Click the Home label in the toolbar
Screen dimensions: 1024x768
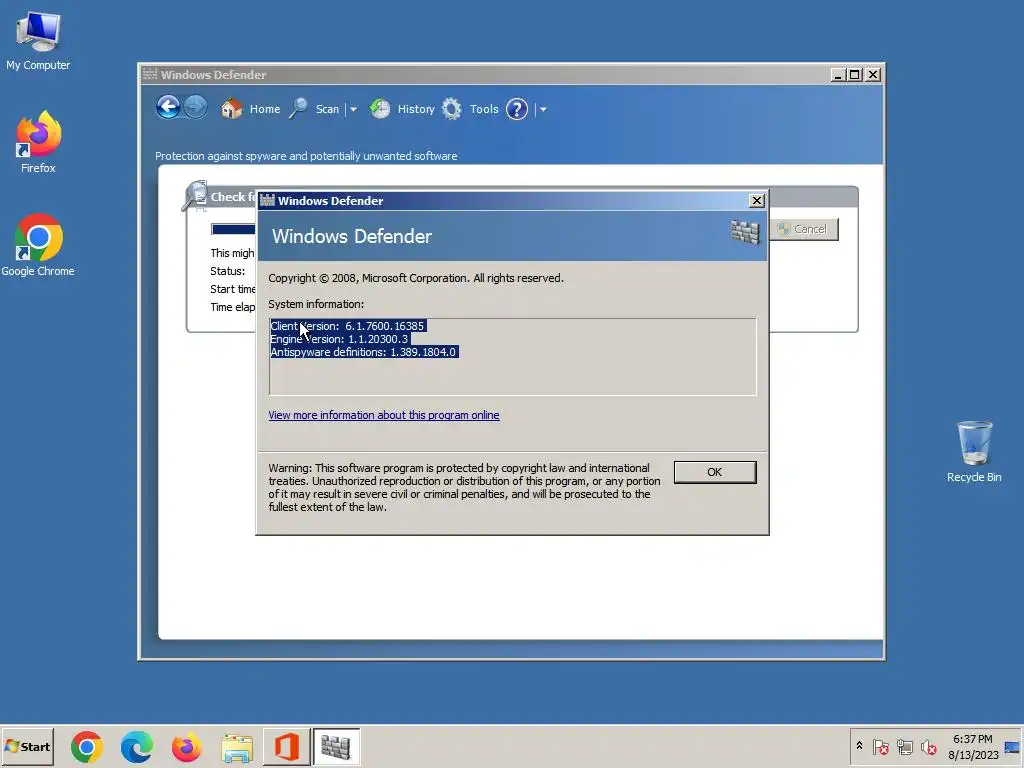click(264, 109)
